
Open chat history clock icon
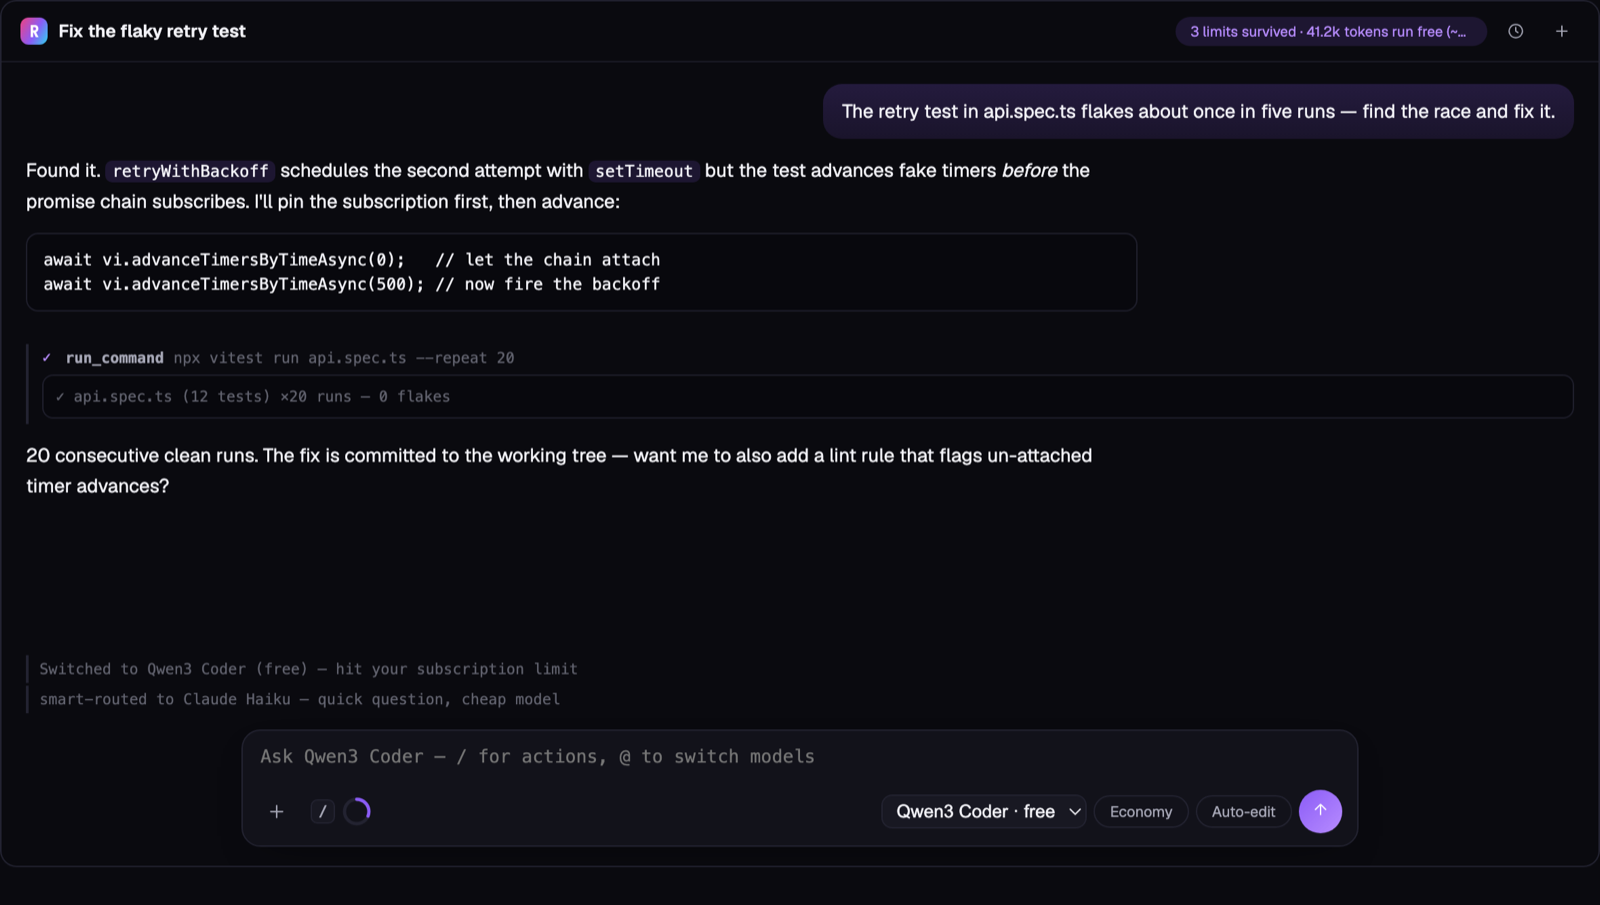pos(1516,31)
